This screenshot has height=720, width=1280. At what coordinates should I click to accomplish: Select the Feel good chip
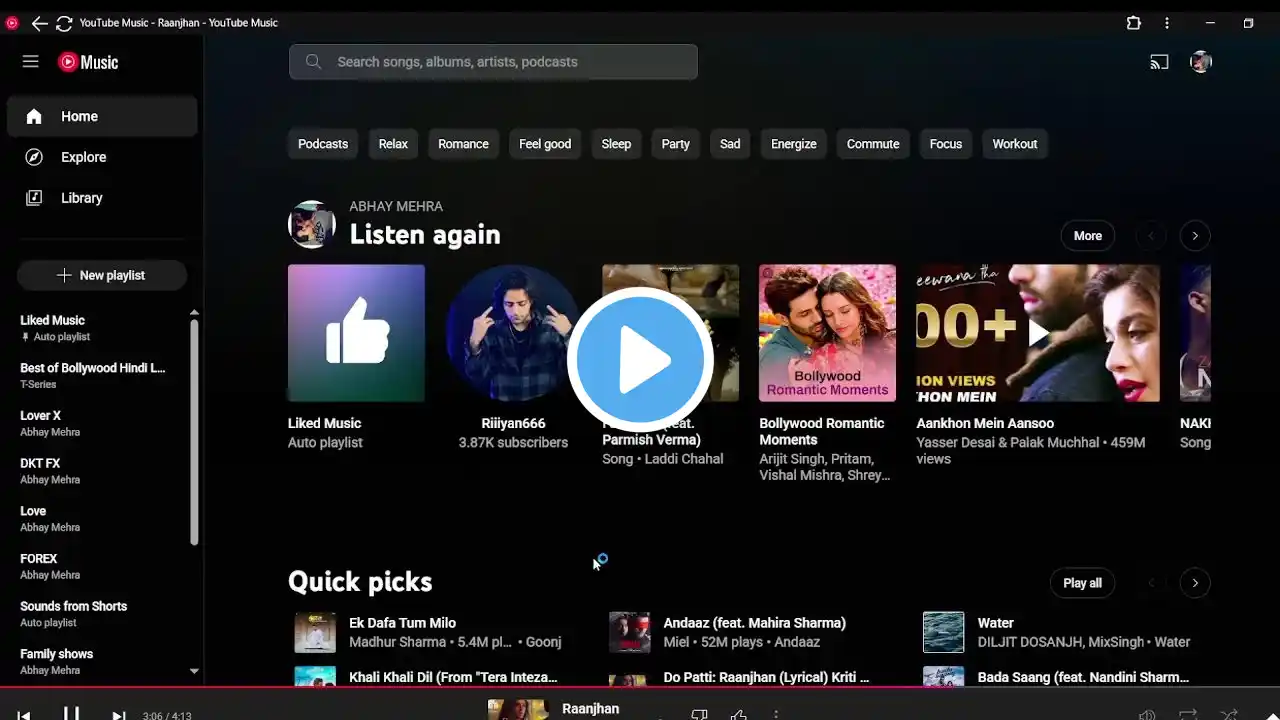pyautogui.click(x=545, y=144)
